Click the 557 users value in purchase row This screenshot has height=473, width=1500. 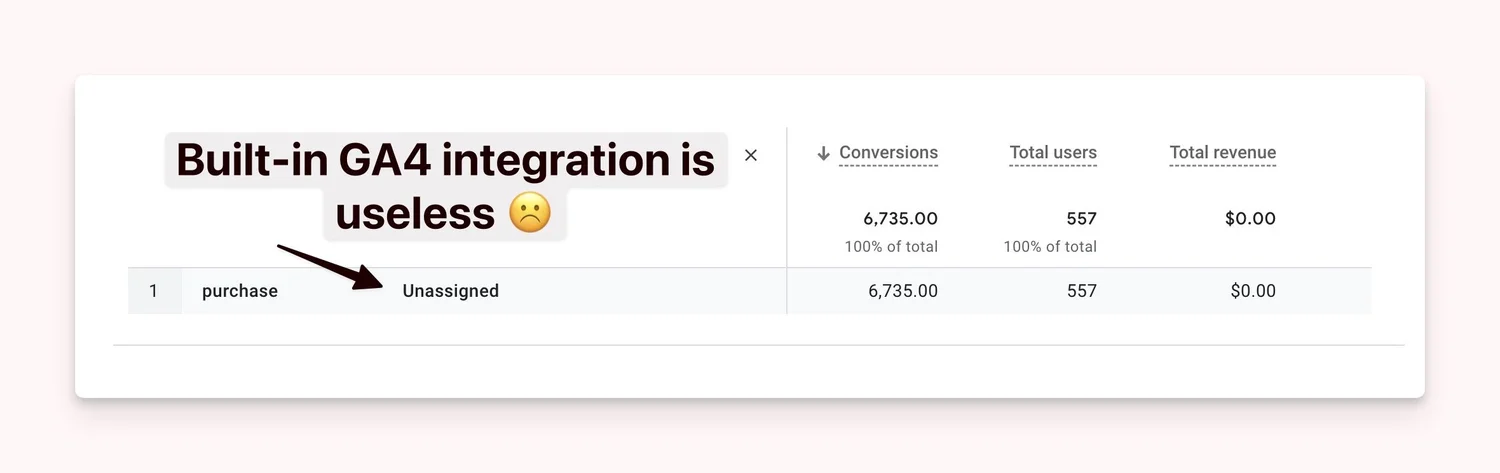click(1080, 291)
